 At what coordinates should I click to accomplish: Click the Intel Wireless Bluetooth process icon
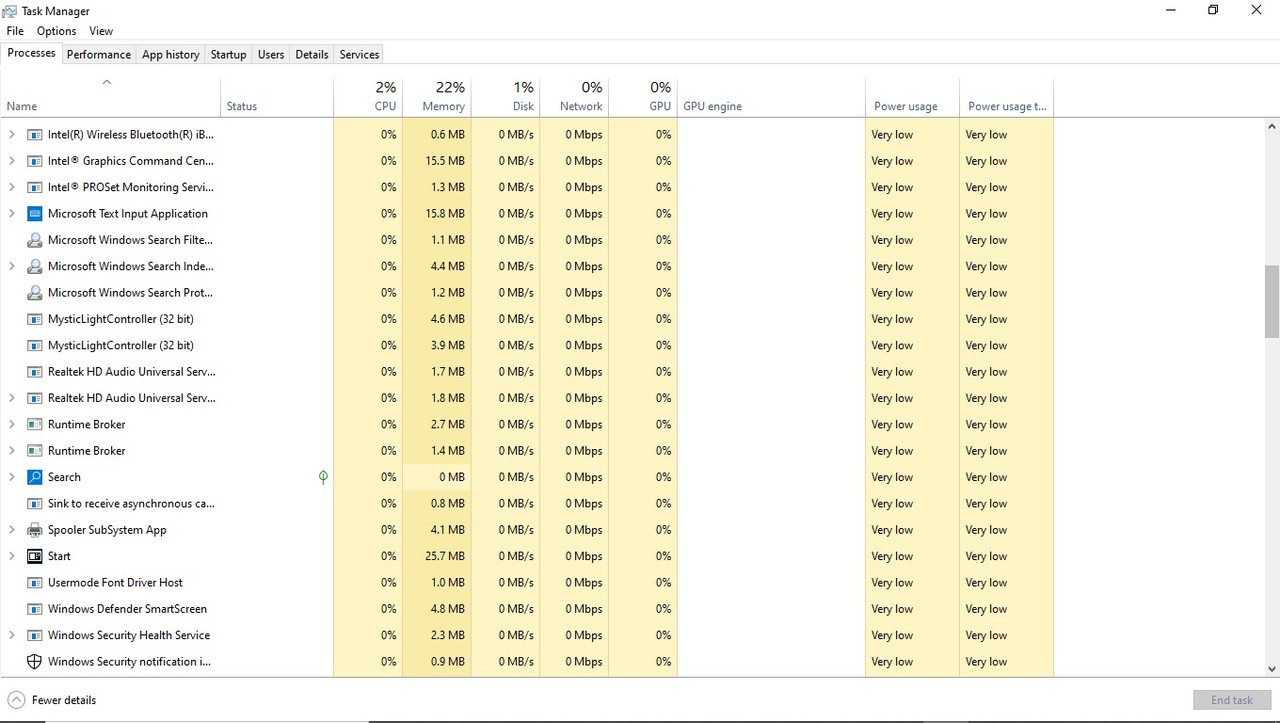click(x=35, y=134)
